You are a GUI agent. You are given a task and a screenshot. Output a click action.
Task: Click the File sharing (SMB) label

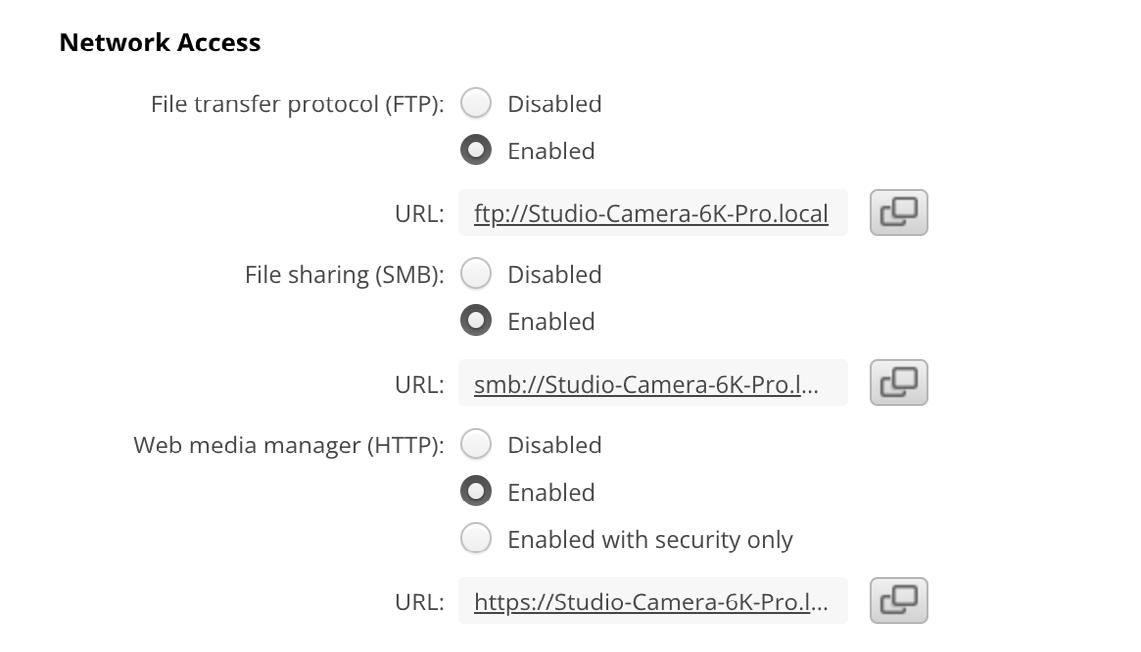point(344,275)
